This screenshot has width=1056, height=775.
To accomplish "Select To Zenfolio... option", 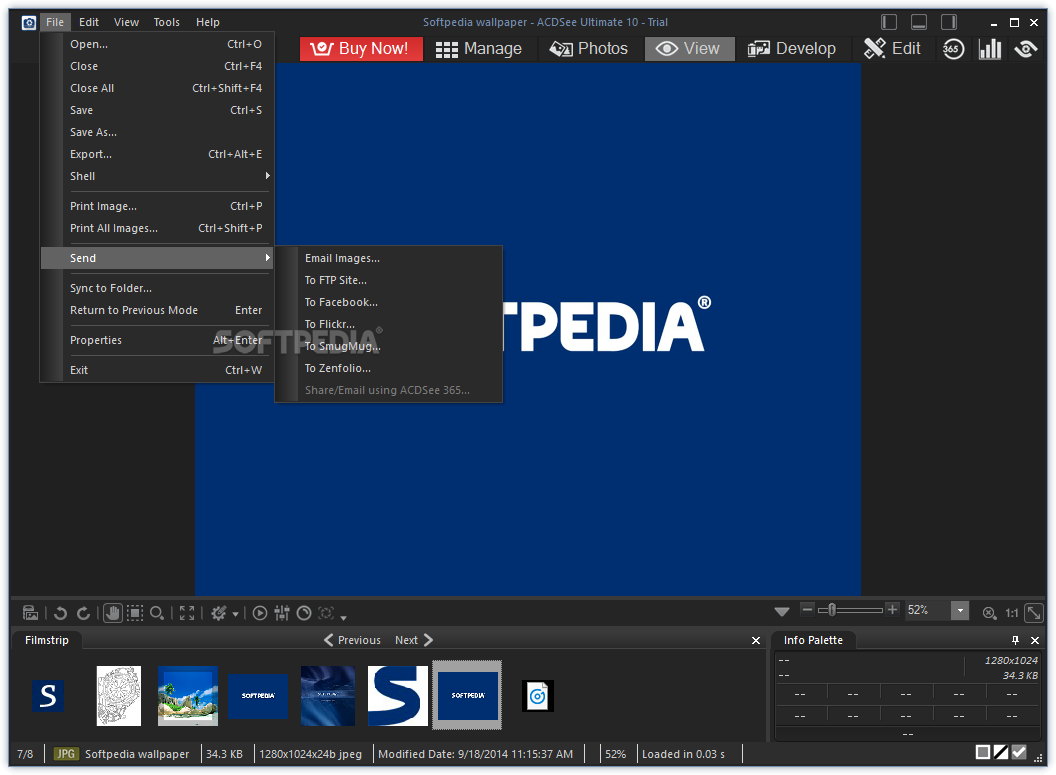I will 389,368.
